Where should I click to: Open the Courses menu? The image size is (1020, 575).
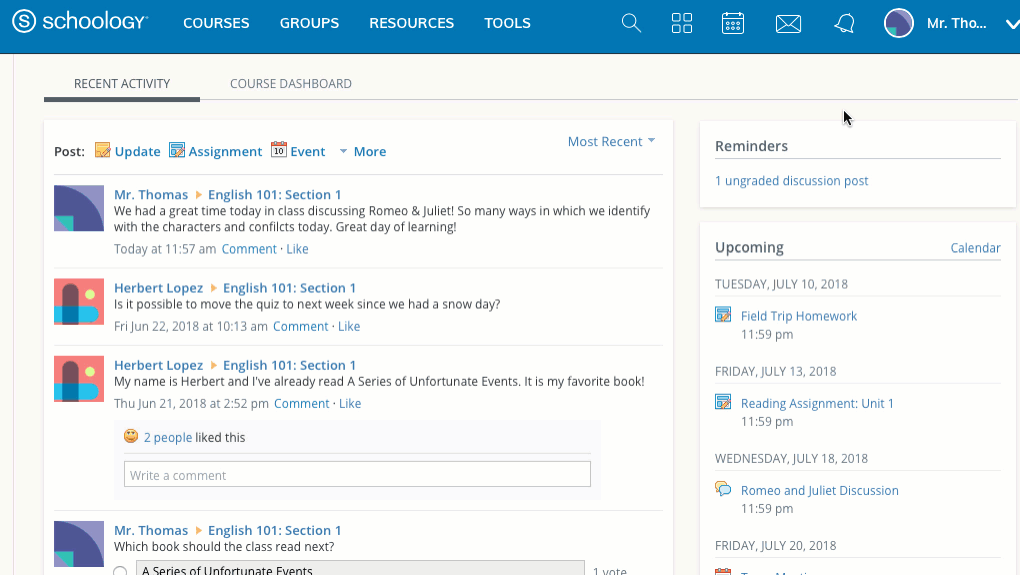(x=216, y=23)
